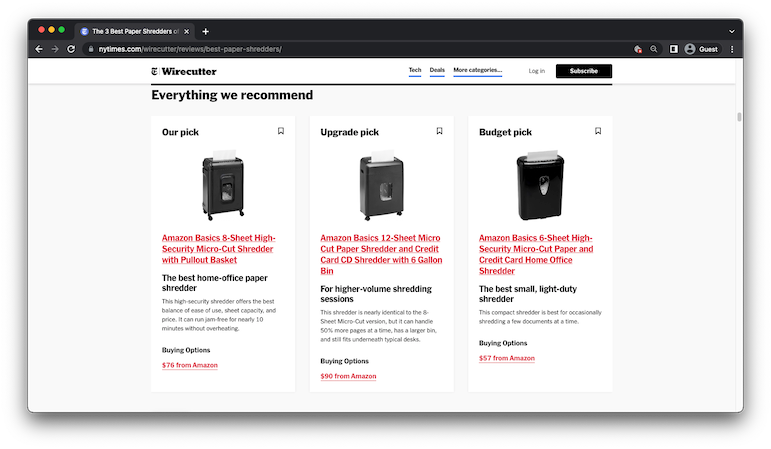
Task: Click the Our pick heading text
Action: (180, 132)
